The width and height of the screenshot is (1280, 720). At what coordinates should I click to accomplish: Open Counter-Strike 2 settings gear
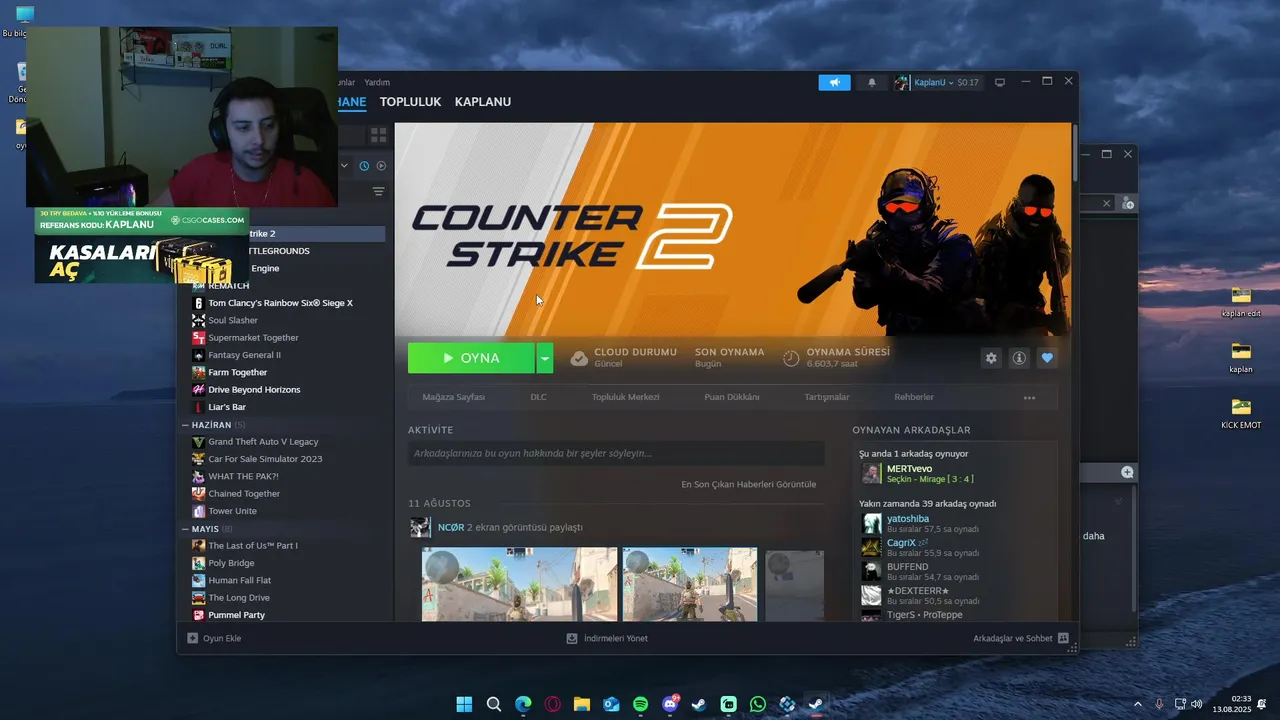[991, 358]
